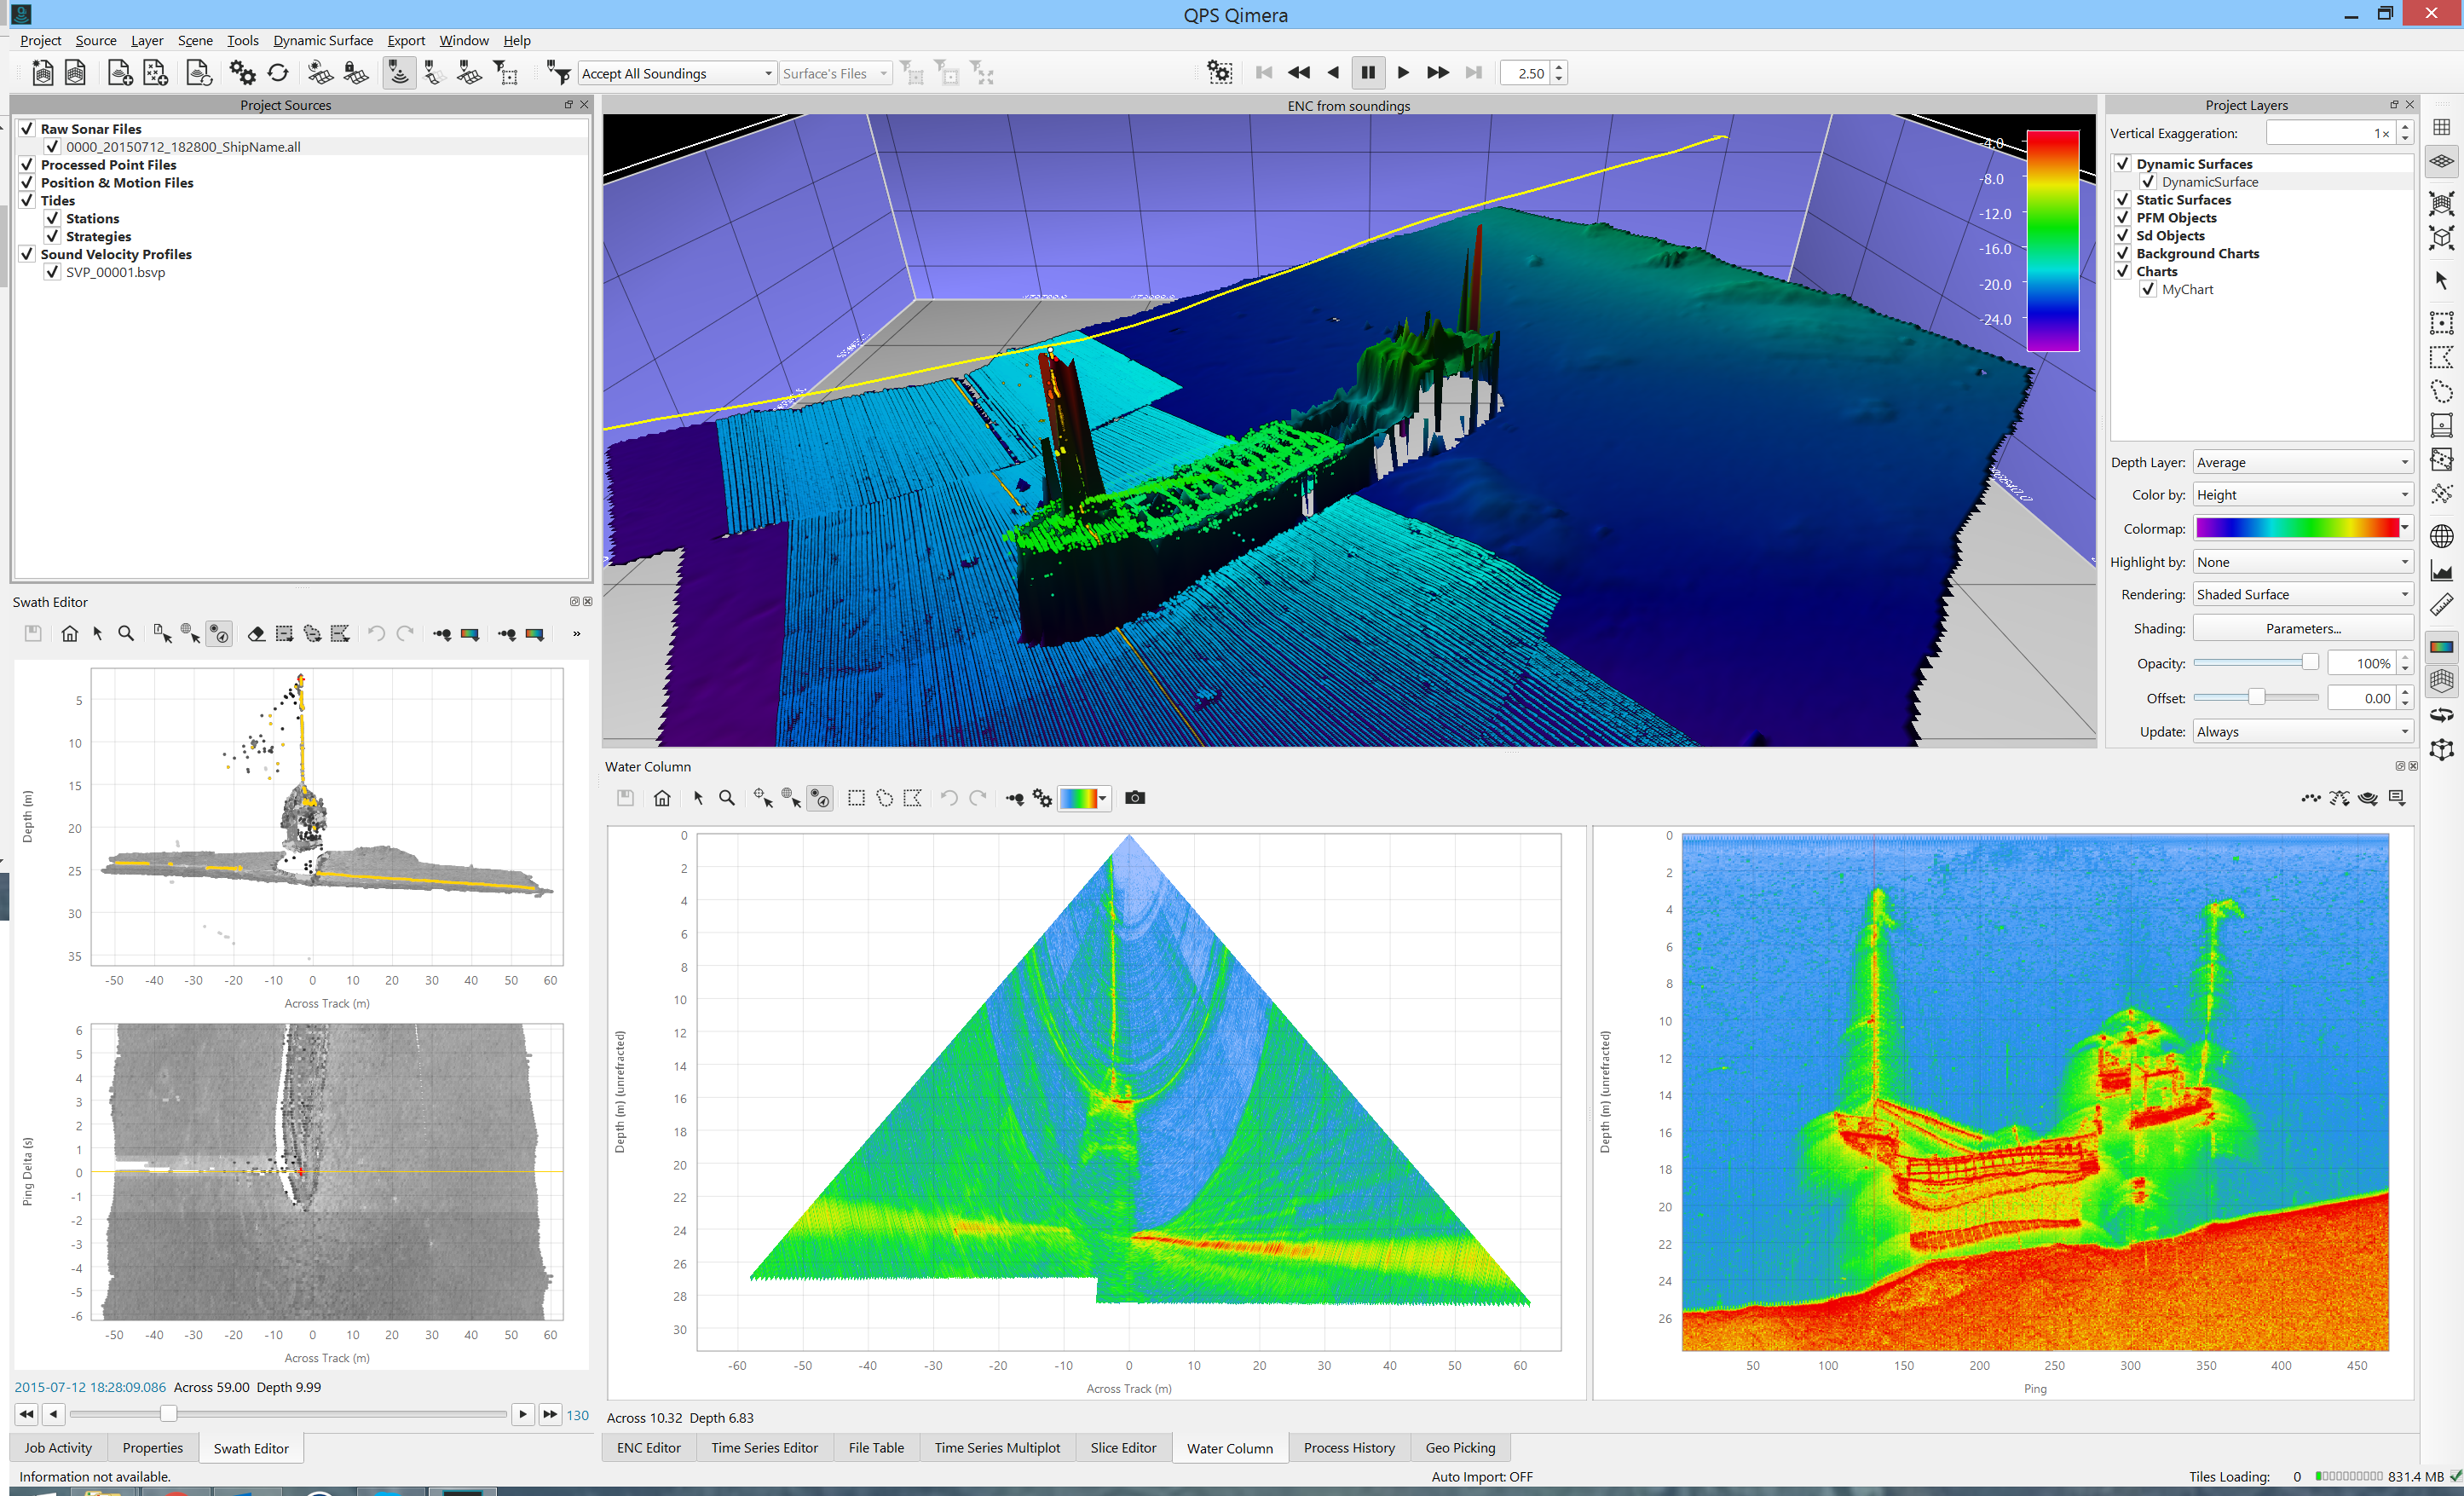Expand the Accept All Soundings dropdown

coord(767,74)
